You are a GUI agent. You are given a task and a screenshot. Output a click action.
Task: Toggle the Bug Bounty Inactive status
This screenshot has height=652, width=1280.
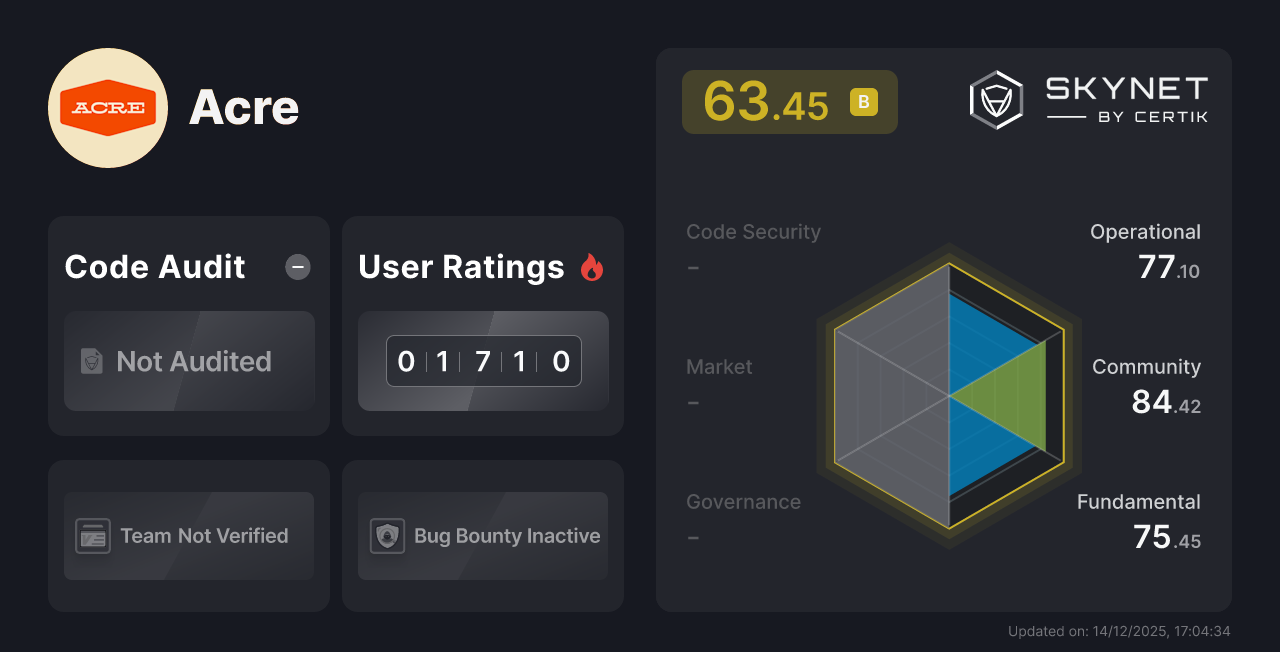(x=482, y=536)
